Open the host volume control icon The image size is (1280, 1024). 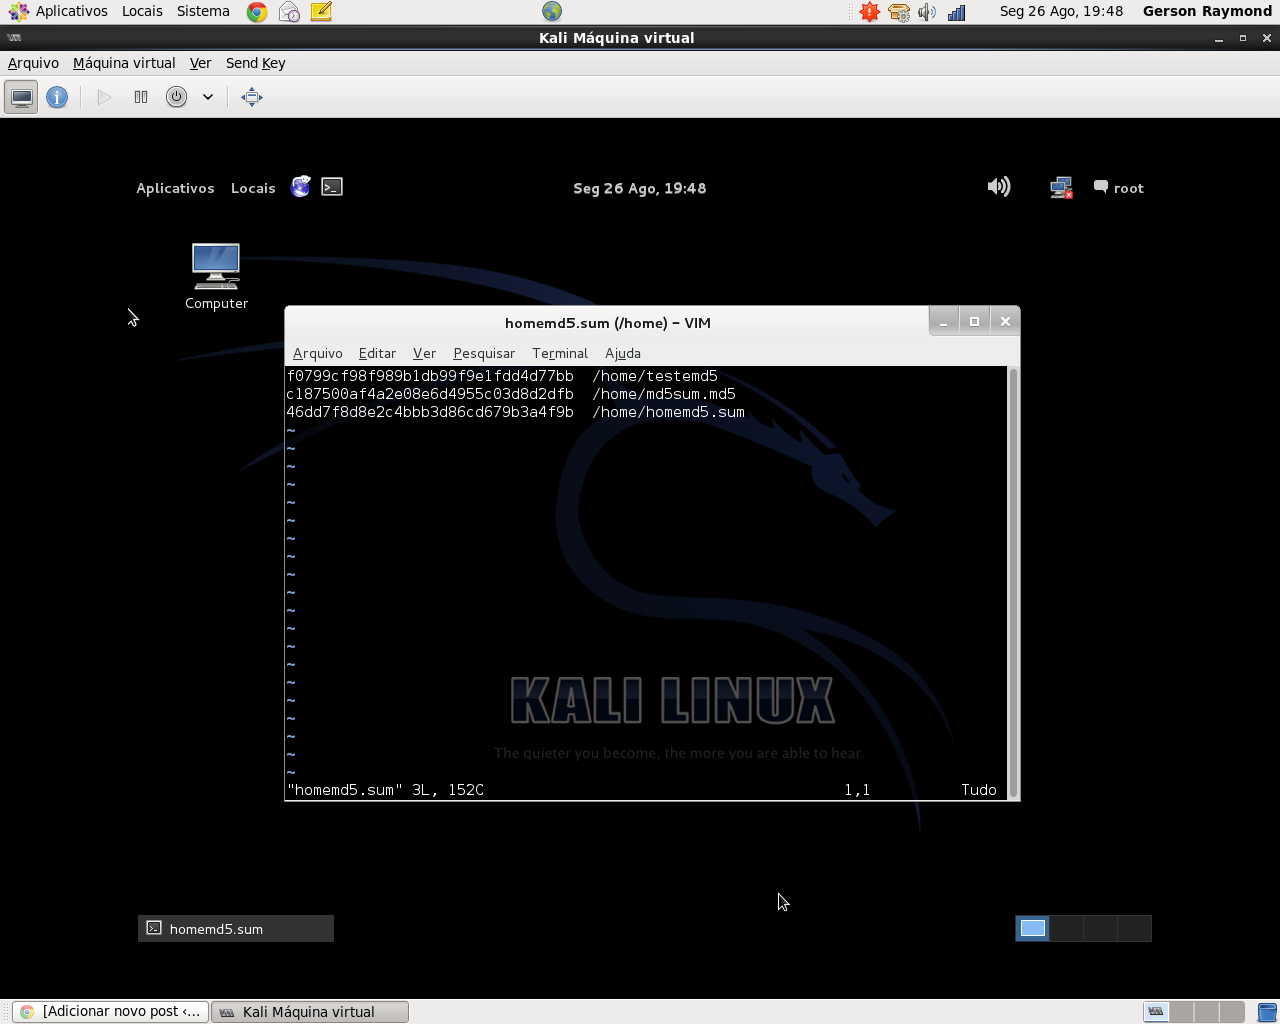927,12
